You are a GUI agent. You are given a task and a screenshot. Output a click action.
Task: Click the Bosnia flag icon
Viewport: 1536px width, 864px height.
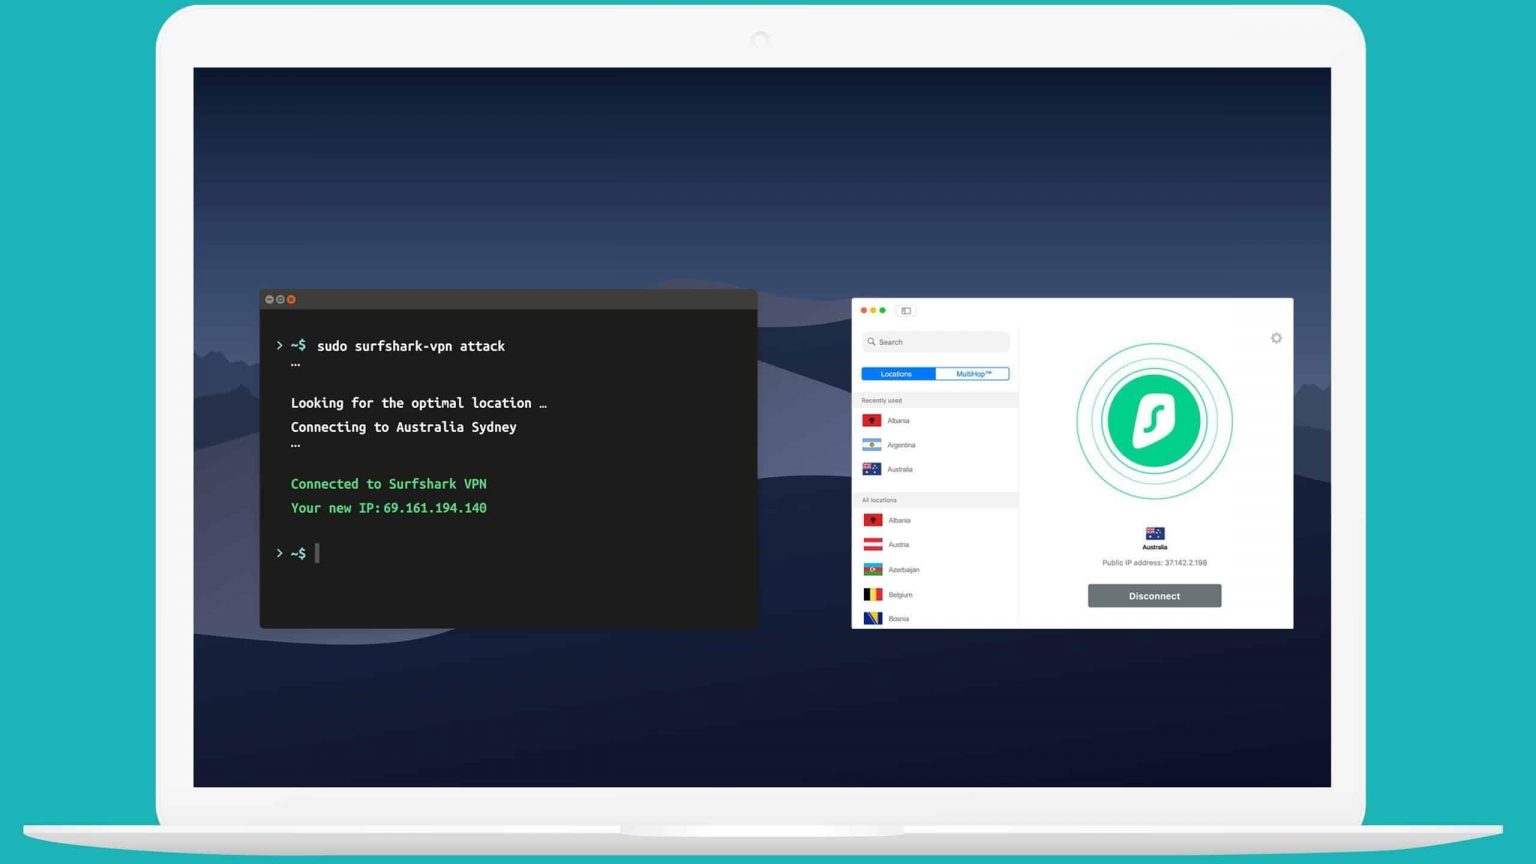pos(873,619)
